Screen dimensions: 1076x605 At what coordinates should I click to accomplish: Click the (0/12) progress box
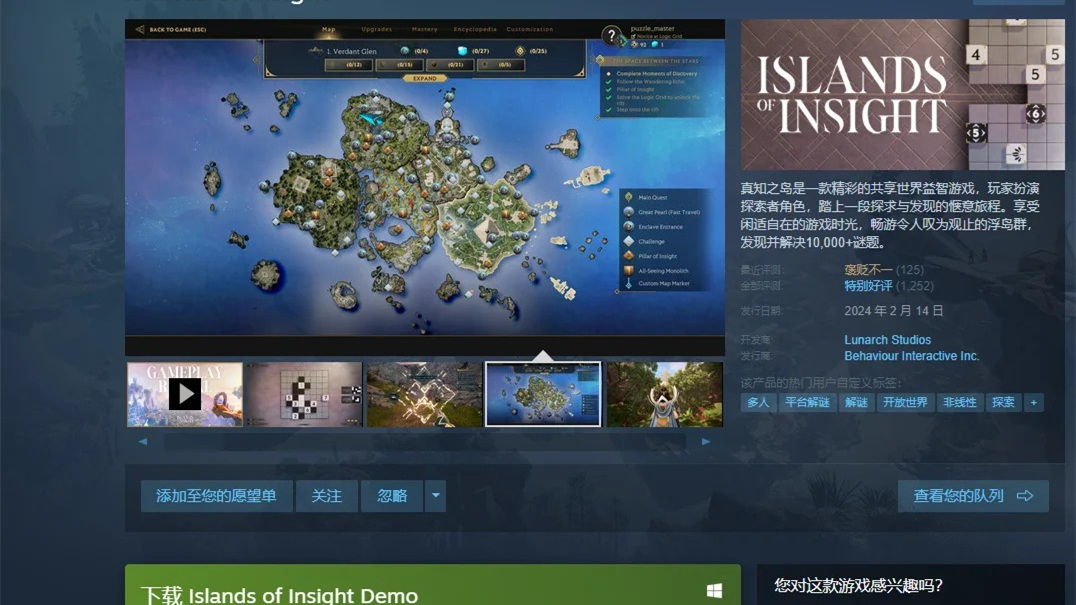coord(349,65)
